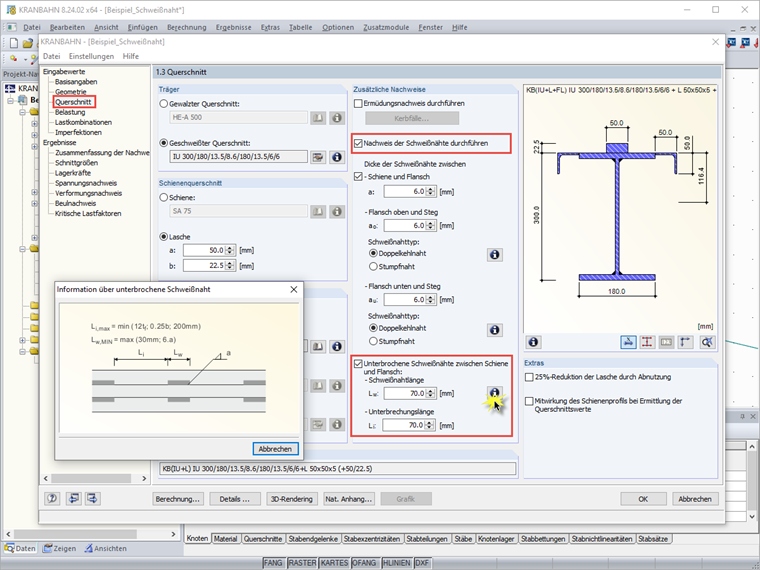This screenshot has height=570, width=760.
Task: Toggle principal axes display icon
Action: (685, 342)
